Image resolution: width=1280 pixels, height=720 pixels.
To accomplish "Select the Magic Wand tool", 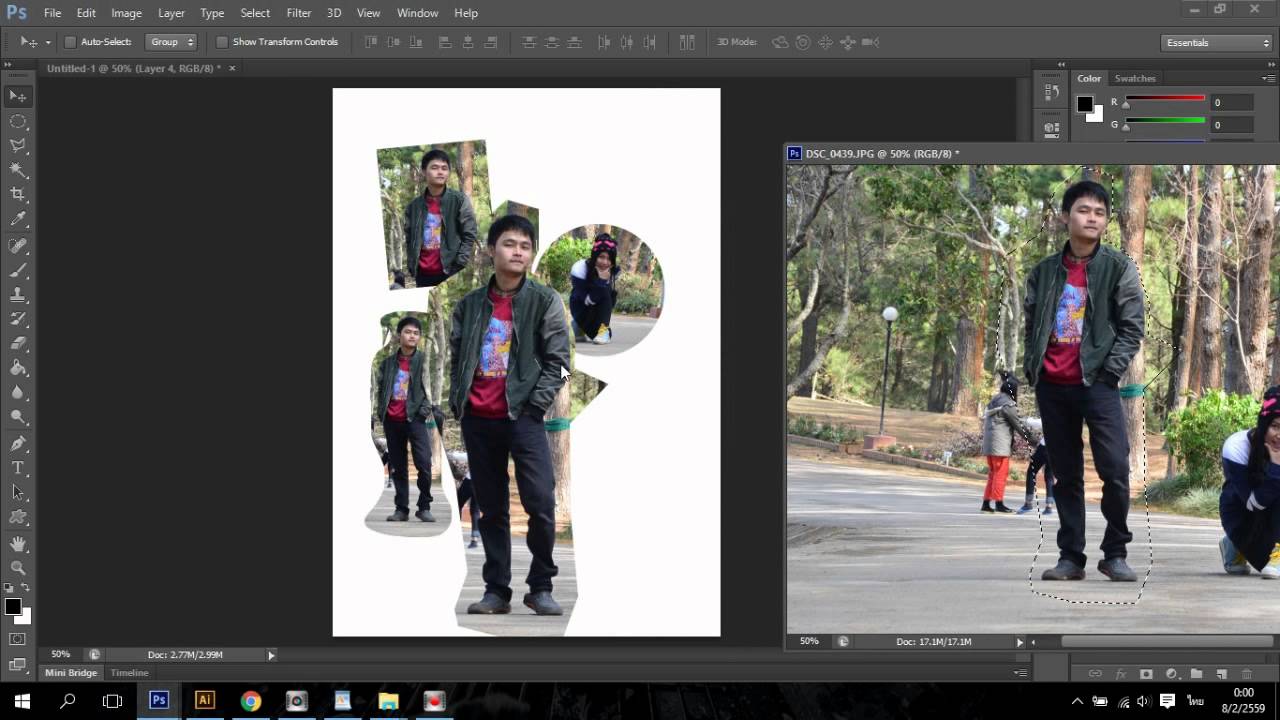I will click(18, 171).
